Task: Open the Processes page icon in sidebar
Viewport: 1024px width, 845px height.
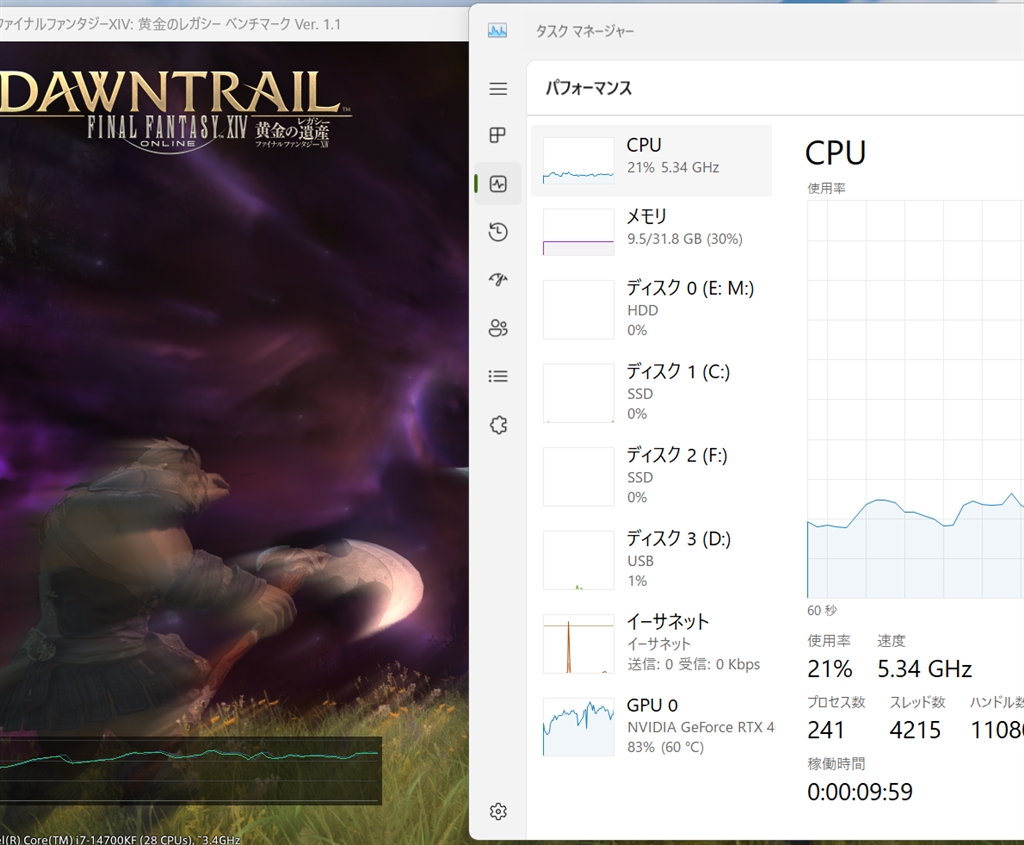Action: pos(498,135)
